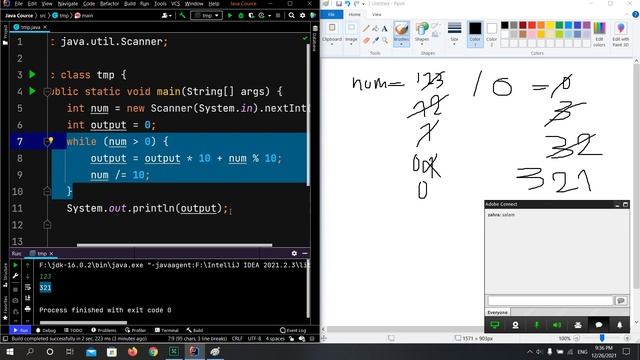Toggle read-only lock in IntelliJ status bar

click(x=291, y=339)
